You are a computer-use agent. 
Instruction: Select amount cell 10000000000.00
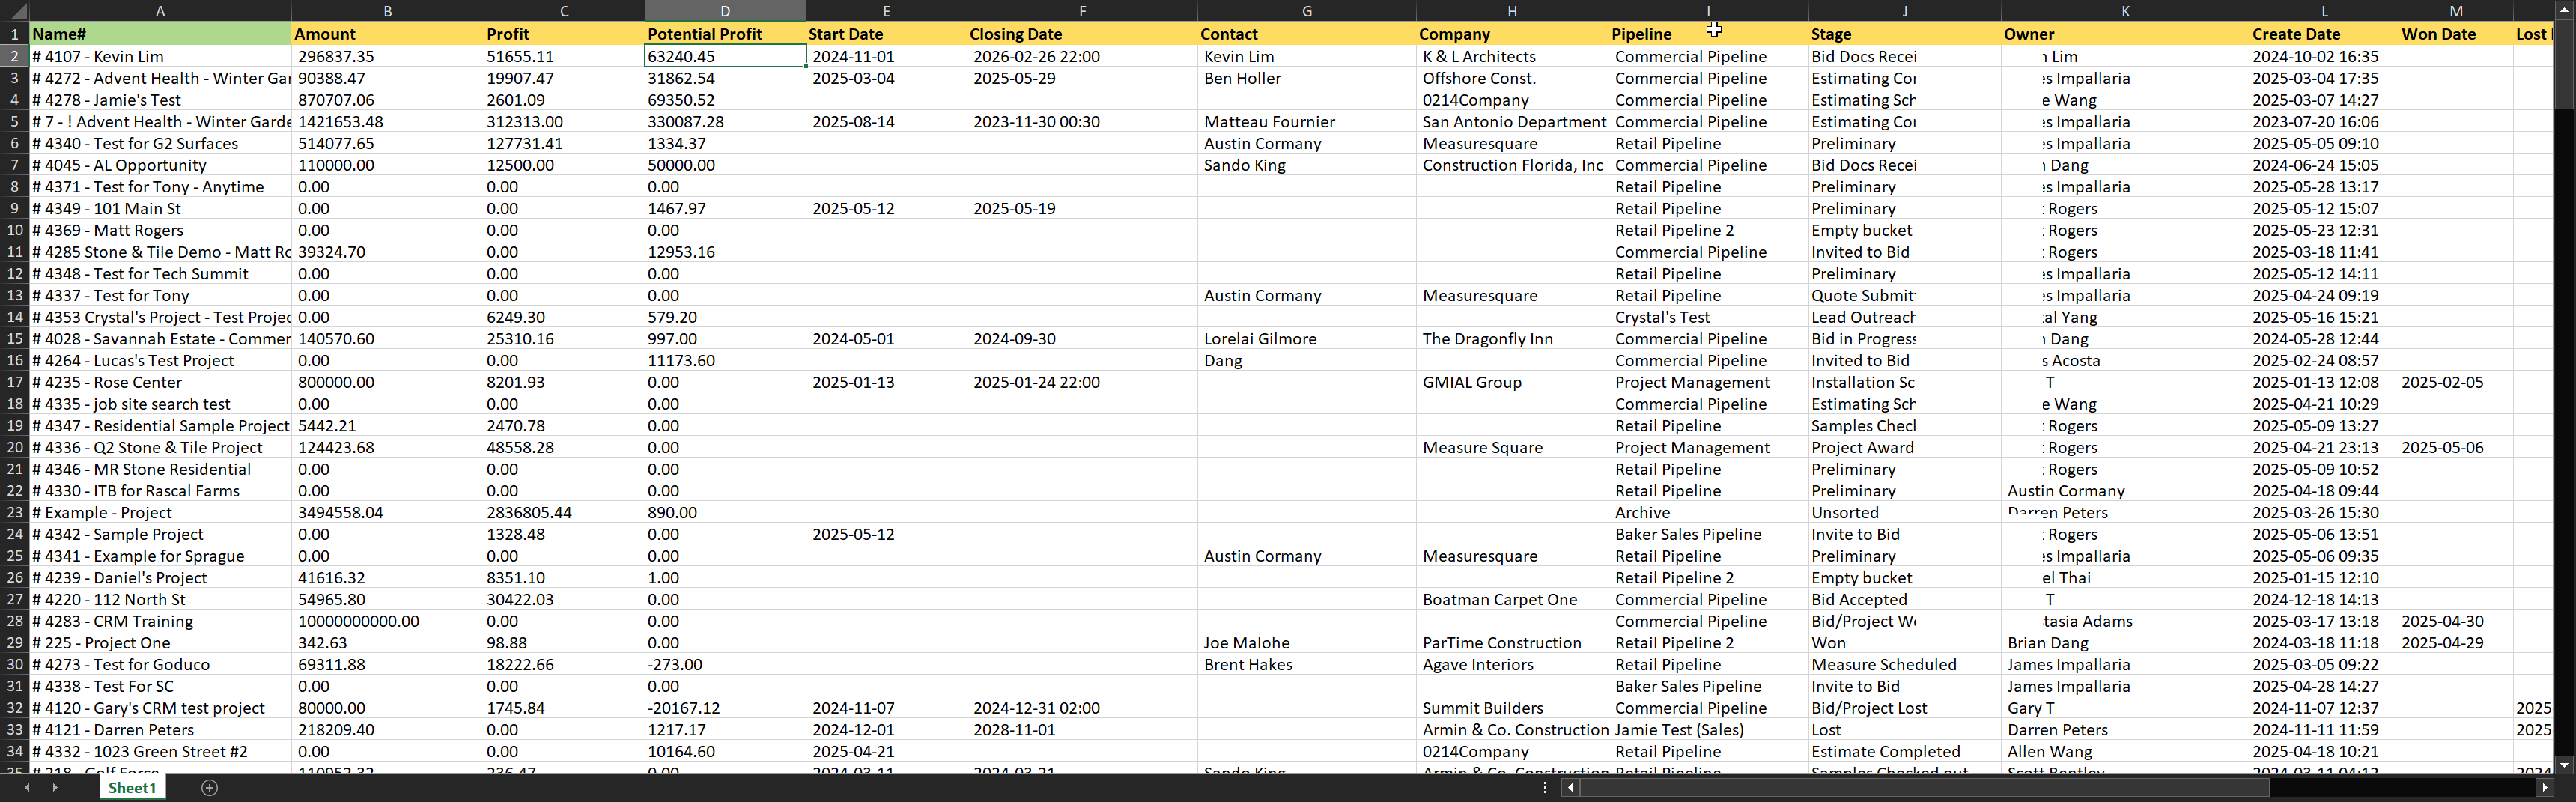click(387, 621)
